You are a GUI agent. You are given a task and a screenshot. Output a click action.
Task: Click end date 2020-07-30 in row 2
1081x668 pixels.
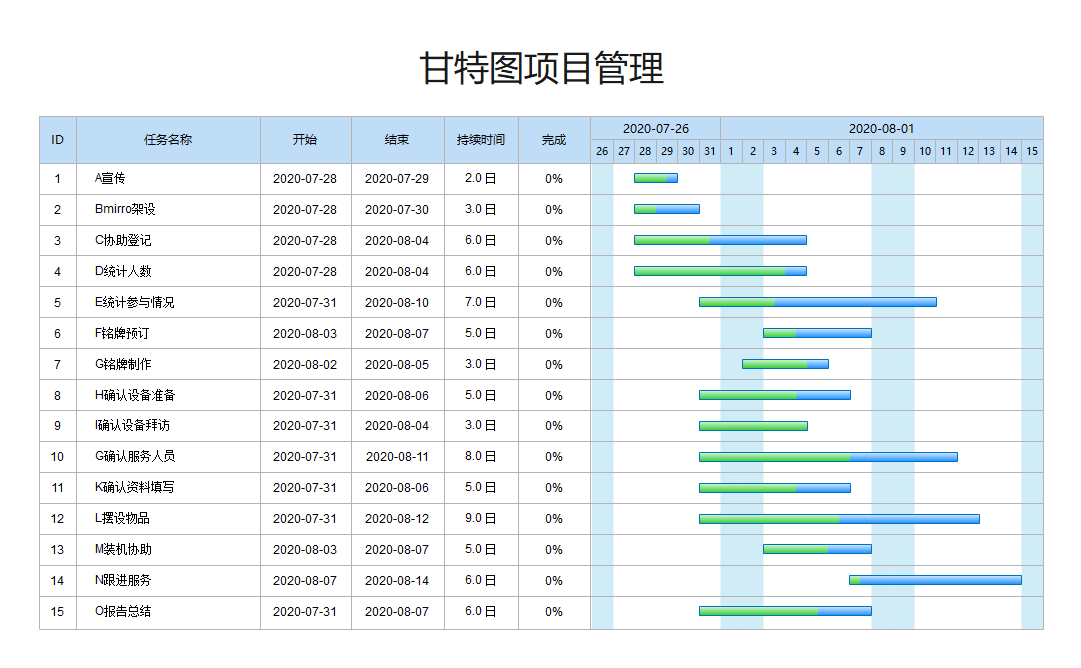point(397,210)
